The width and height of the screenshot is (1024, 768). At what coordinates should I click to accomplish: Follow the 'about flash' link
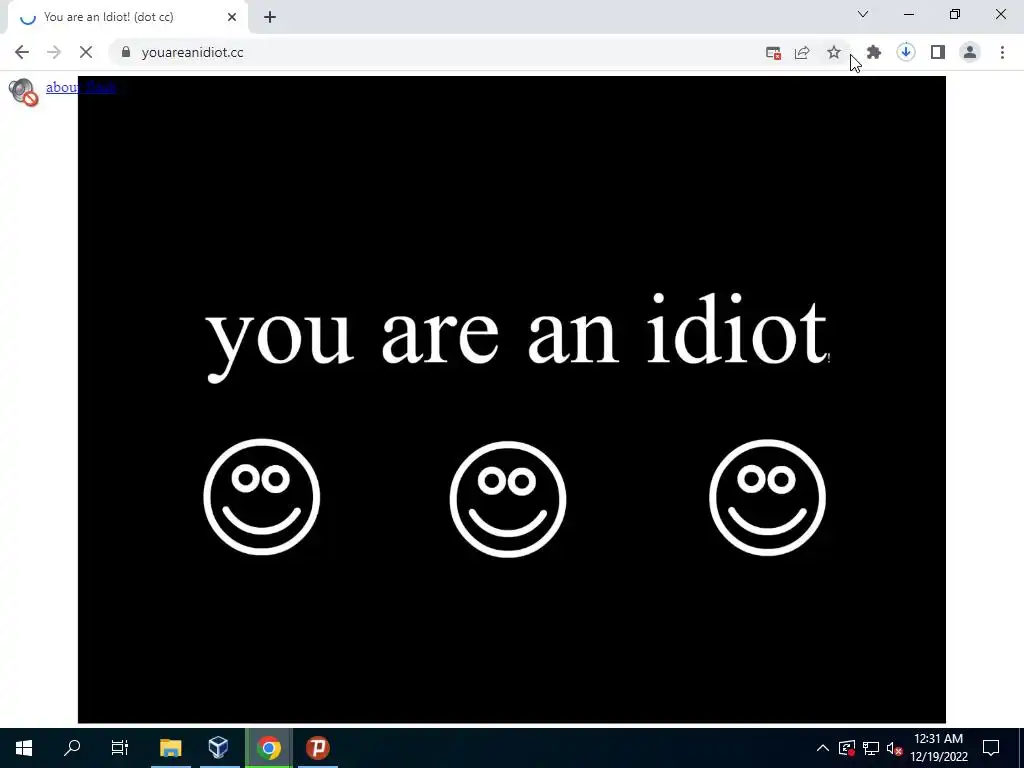coord(81,87)
